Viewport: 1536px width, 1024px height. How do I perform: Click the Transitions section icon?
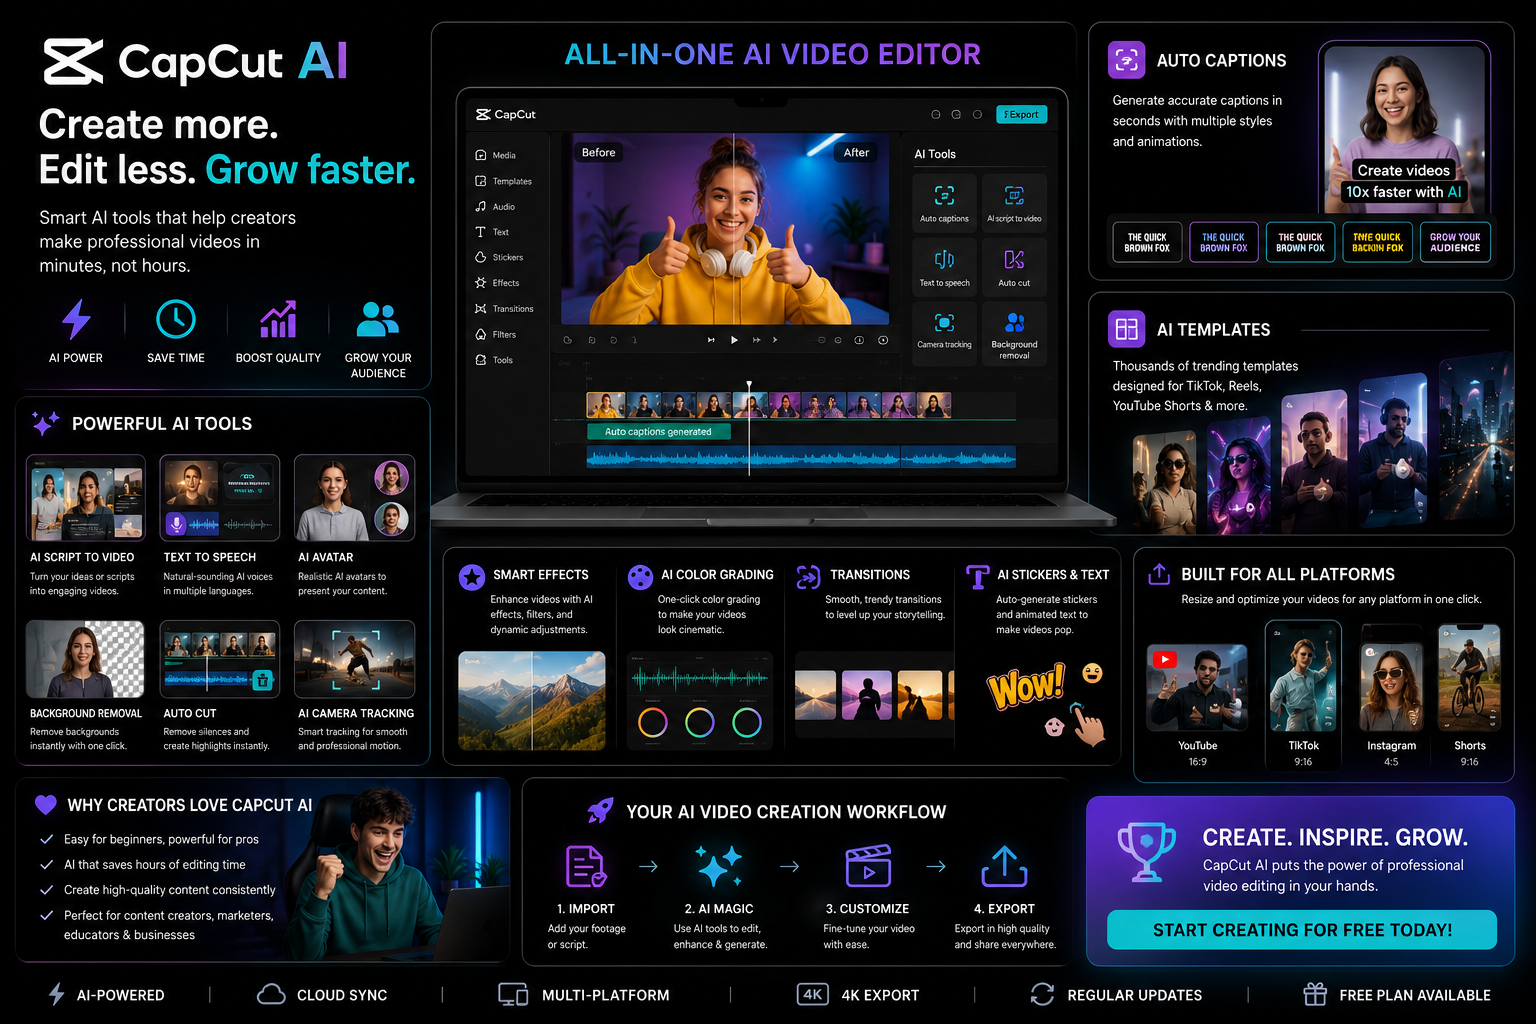click(808, 577)
